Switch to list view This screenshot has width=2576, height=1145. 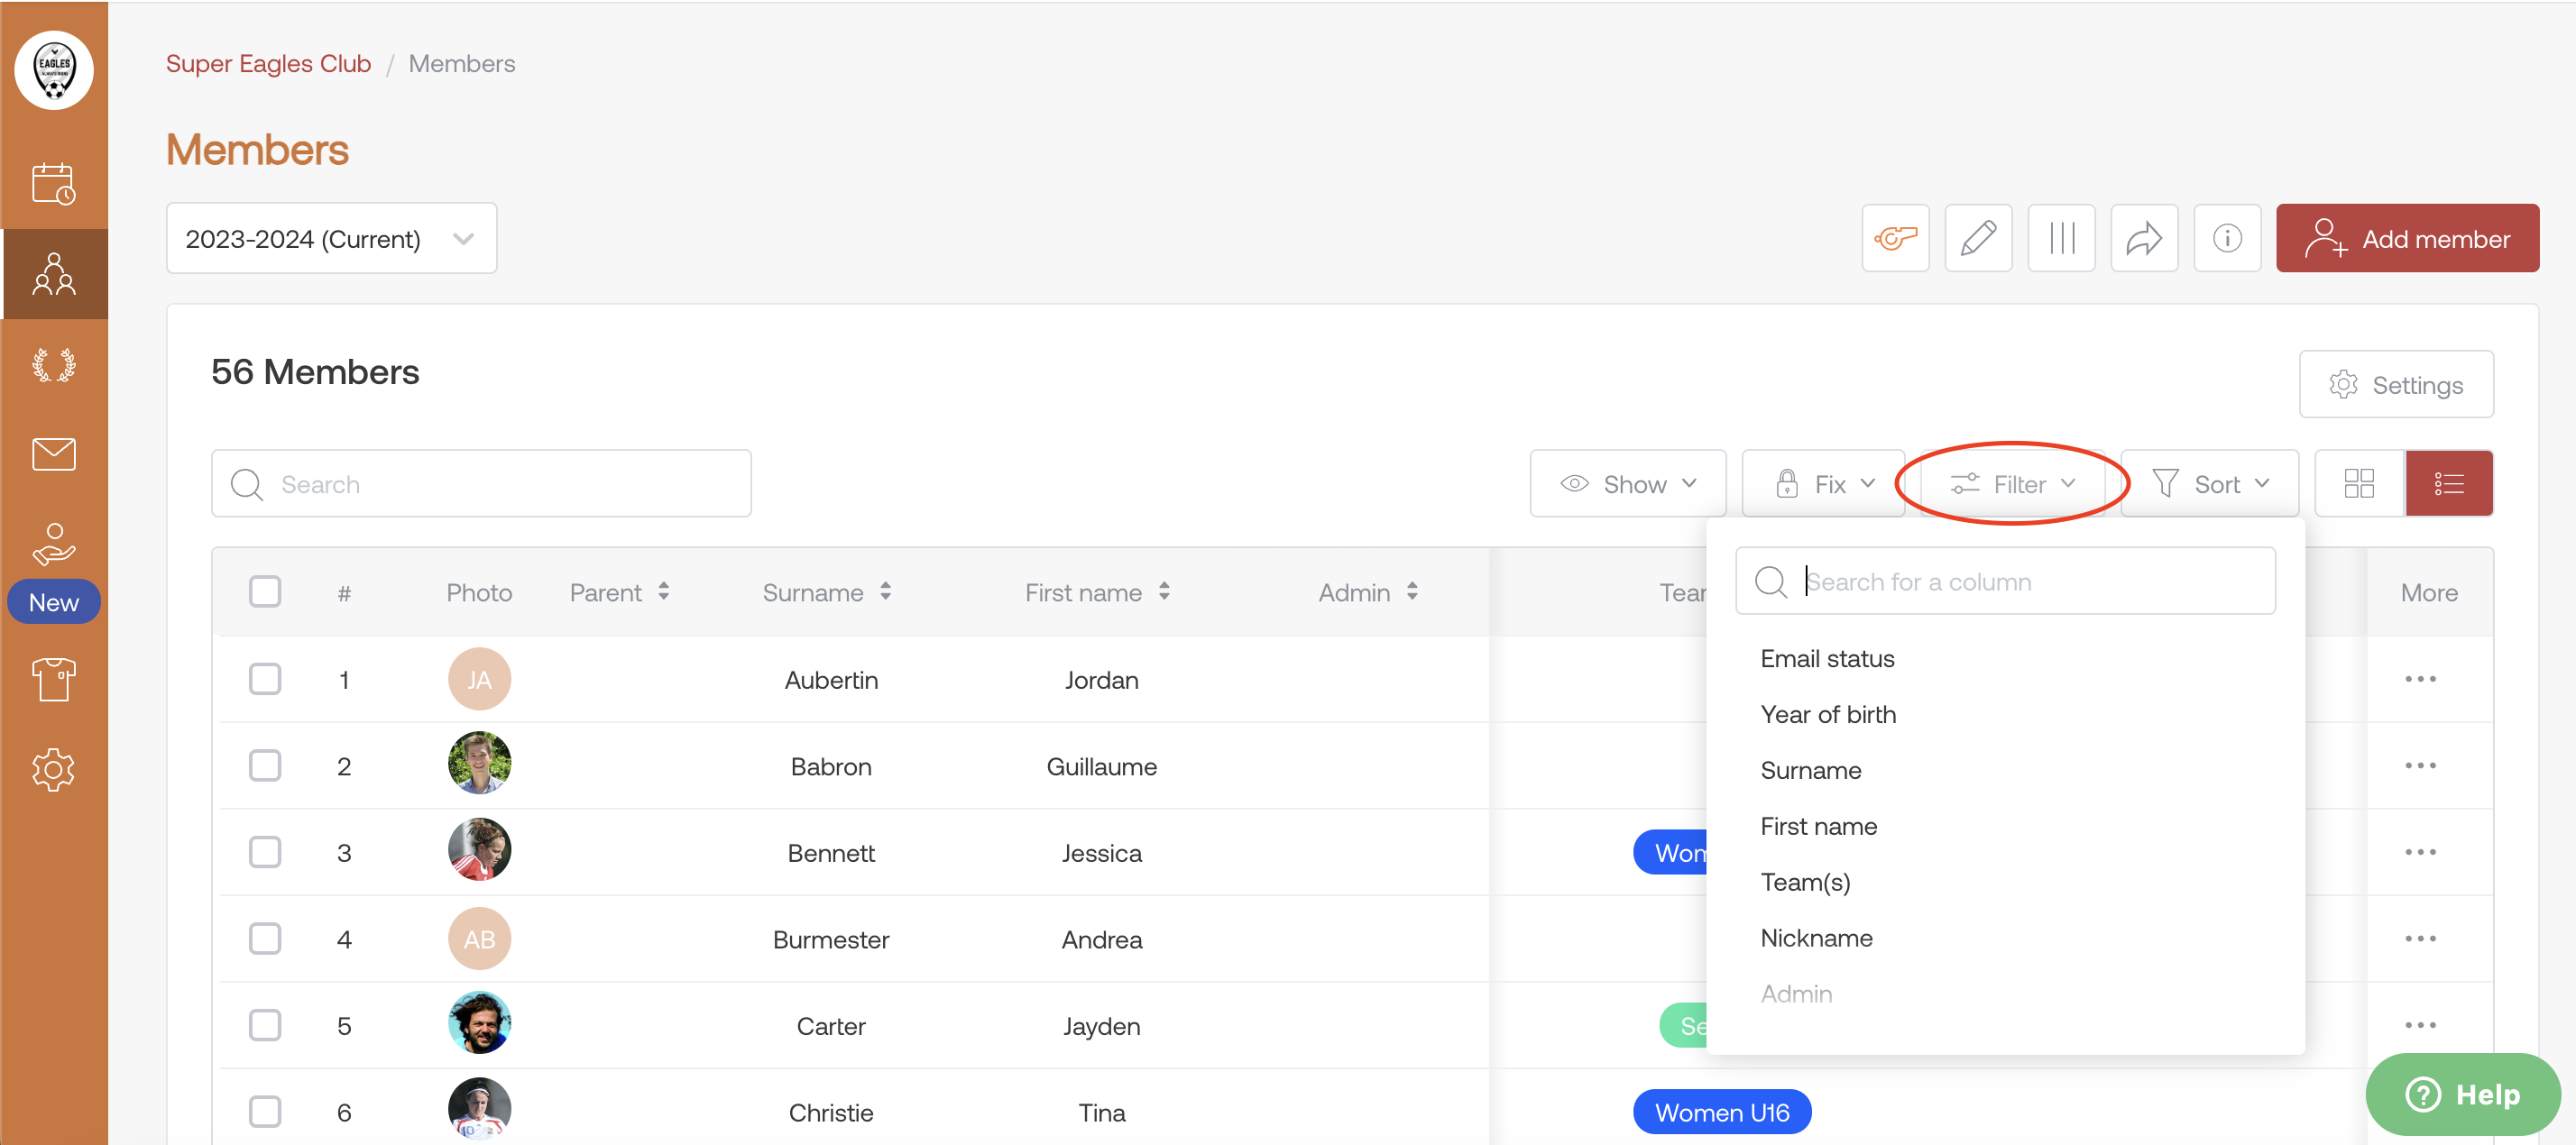click(2449, 484)
